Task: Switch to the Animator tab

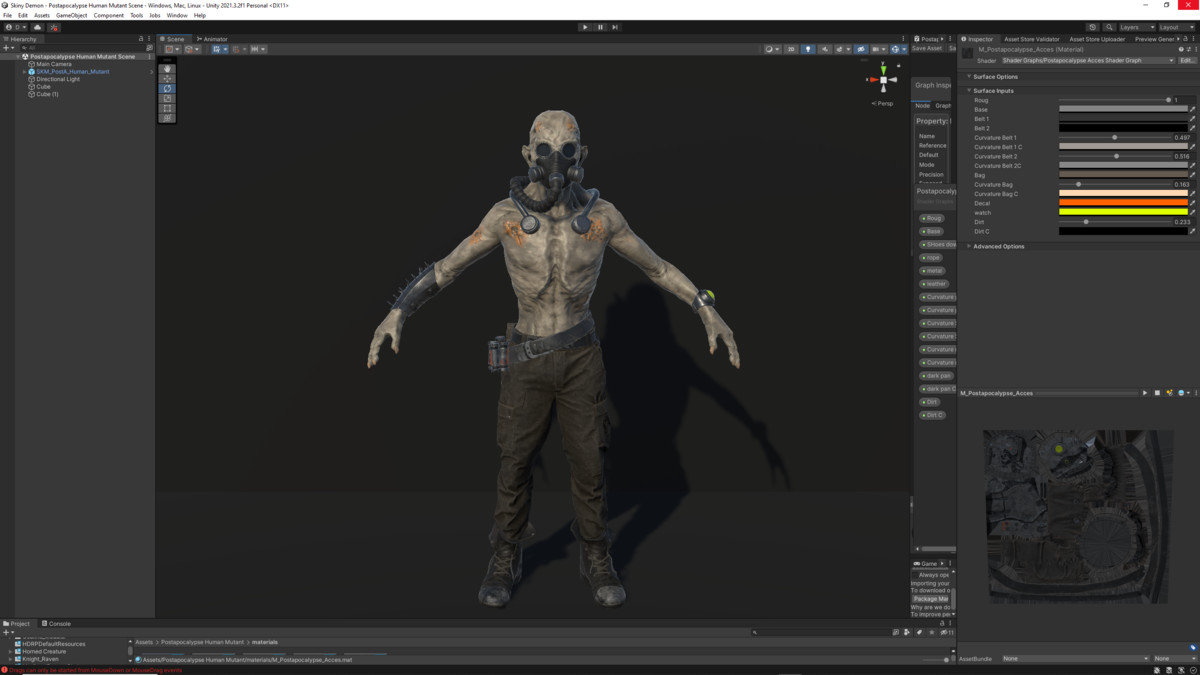Action: pos(213,39)
